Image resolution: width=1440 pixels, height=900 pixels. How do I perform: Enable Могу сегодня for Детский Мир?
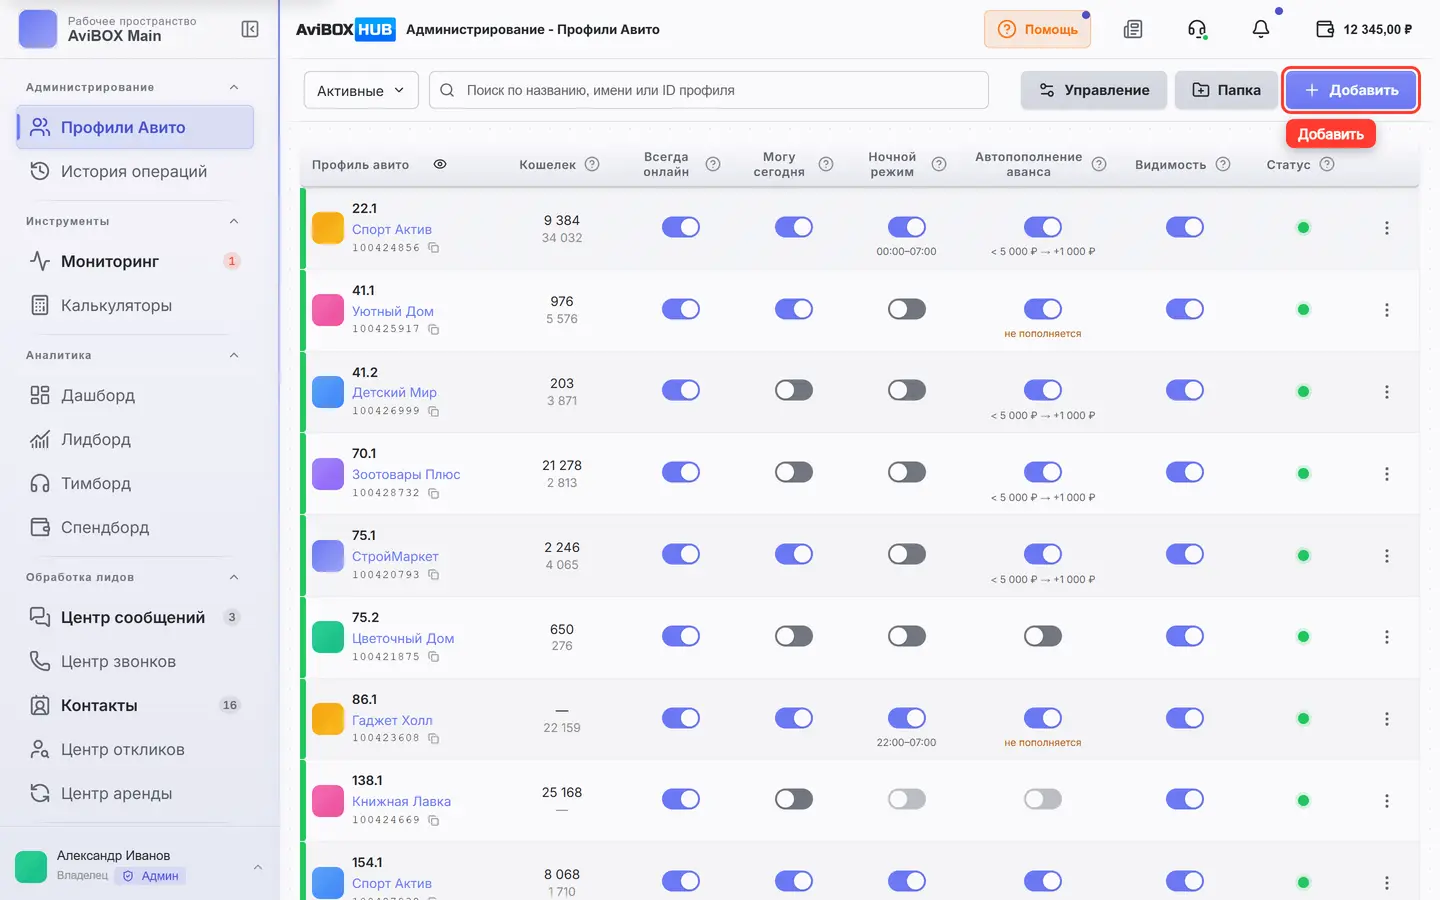(x=794, y=390)
